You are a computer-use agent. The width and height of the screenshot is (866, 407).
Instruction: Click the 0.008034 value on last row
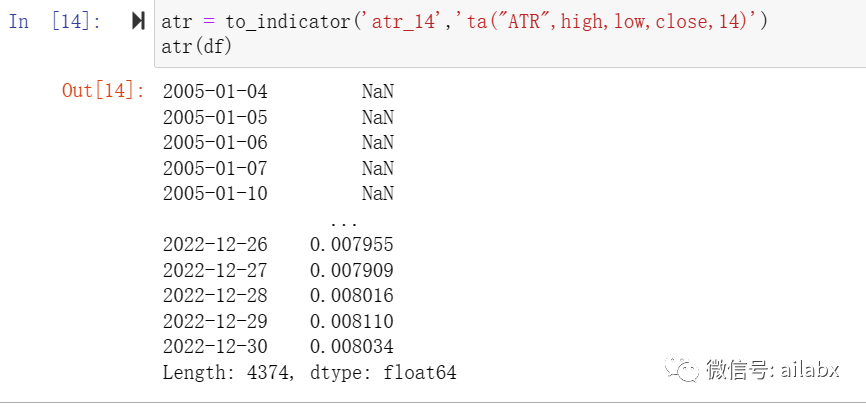pos(351,347)
